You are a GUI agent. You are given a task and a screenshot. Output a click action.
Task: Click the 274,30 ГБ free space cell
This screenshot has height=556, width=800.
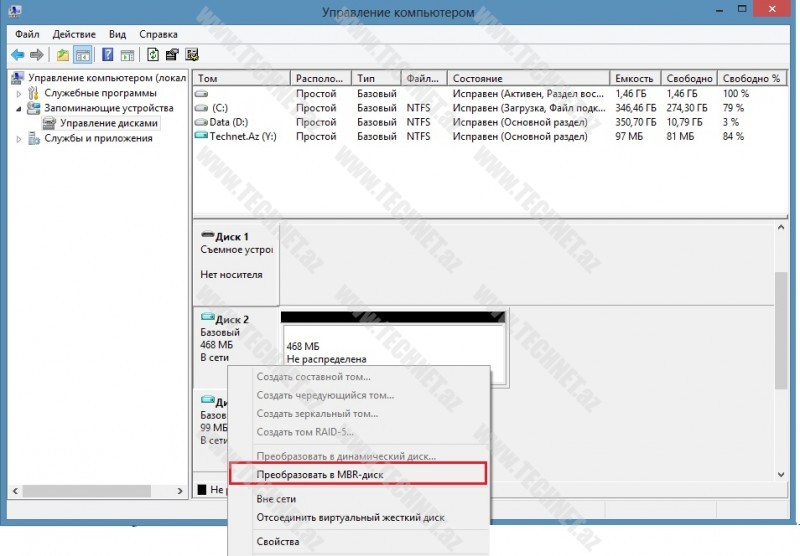tap(687, 108)
